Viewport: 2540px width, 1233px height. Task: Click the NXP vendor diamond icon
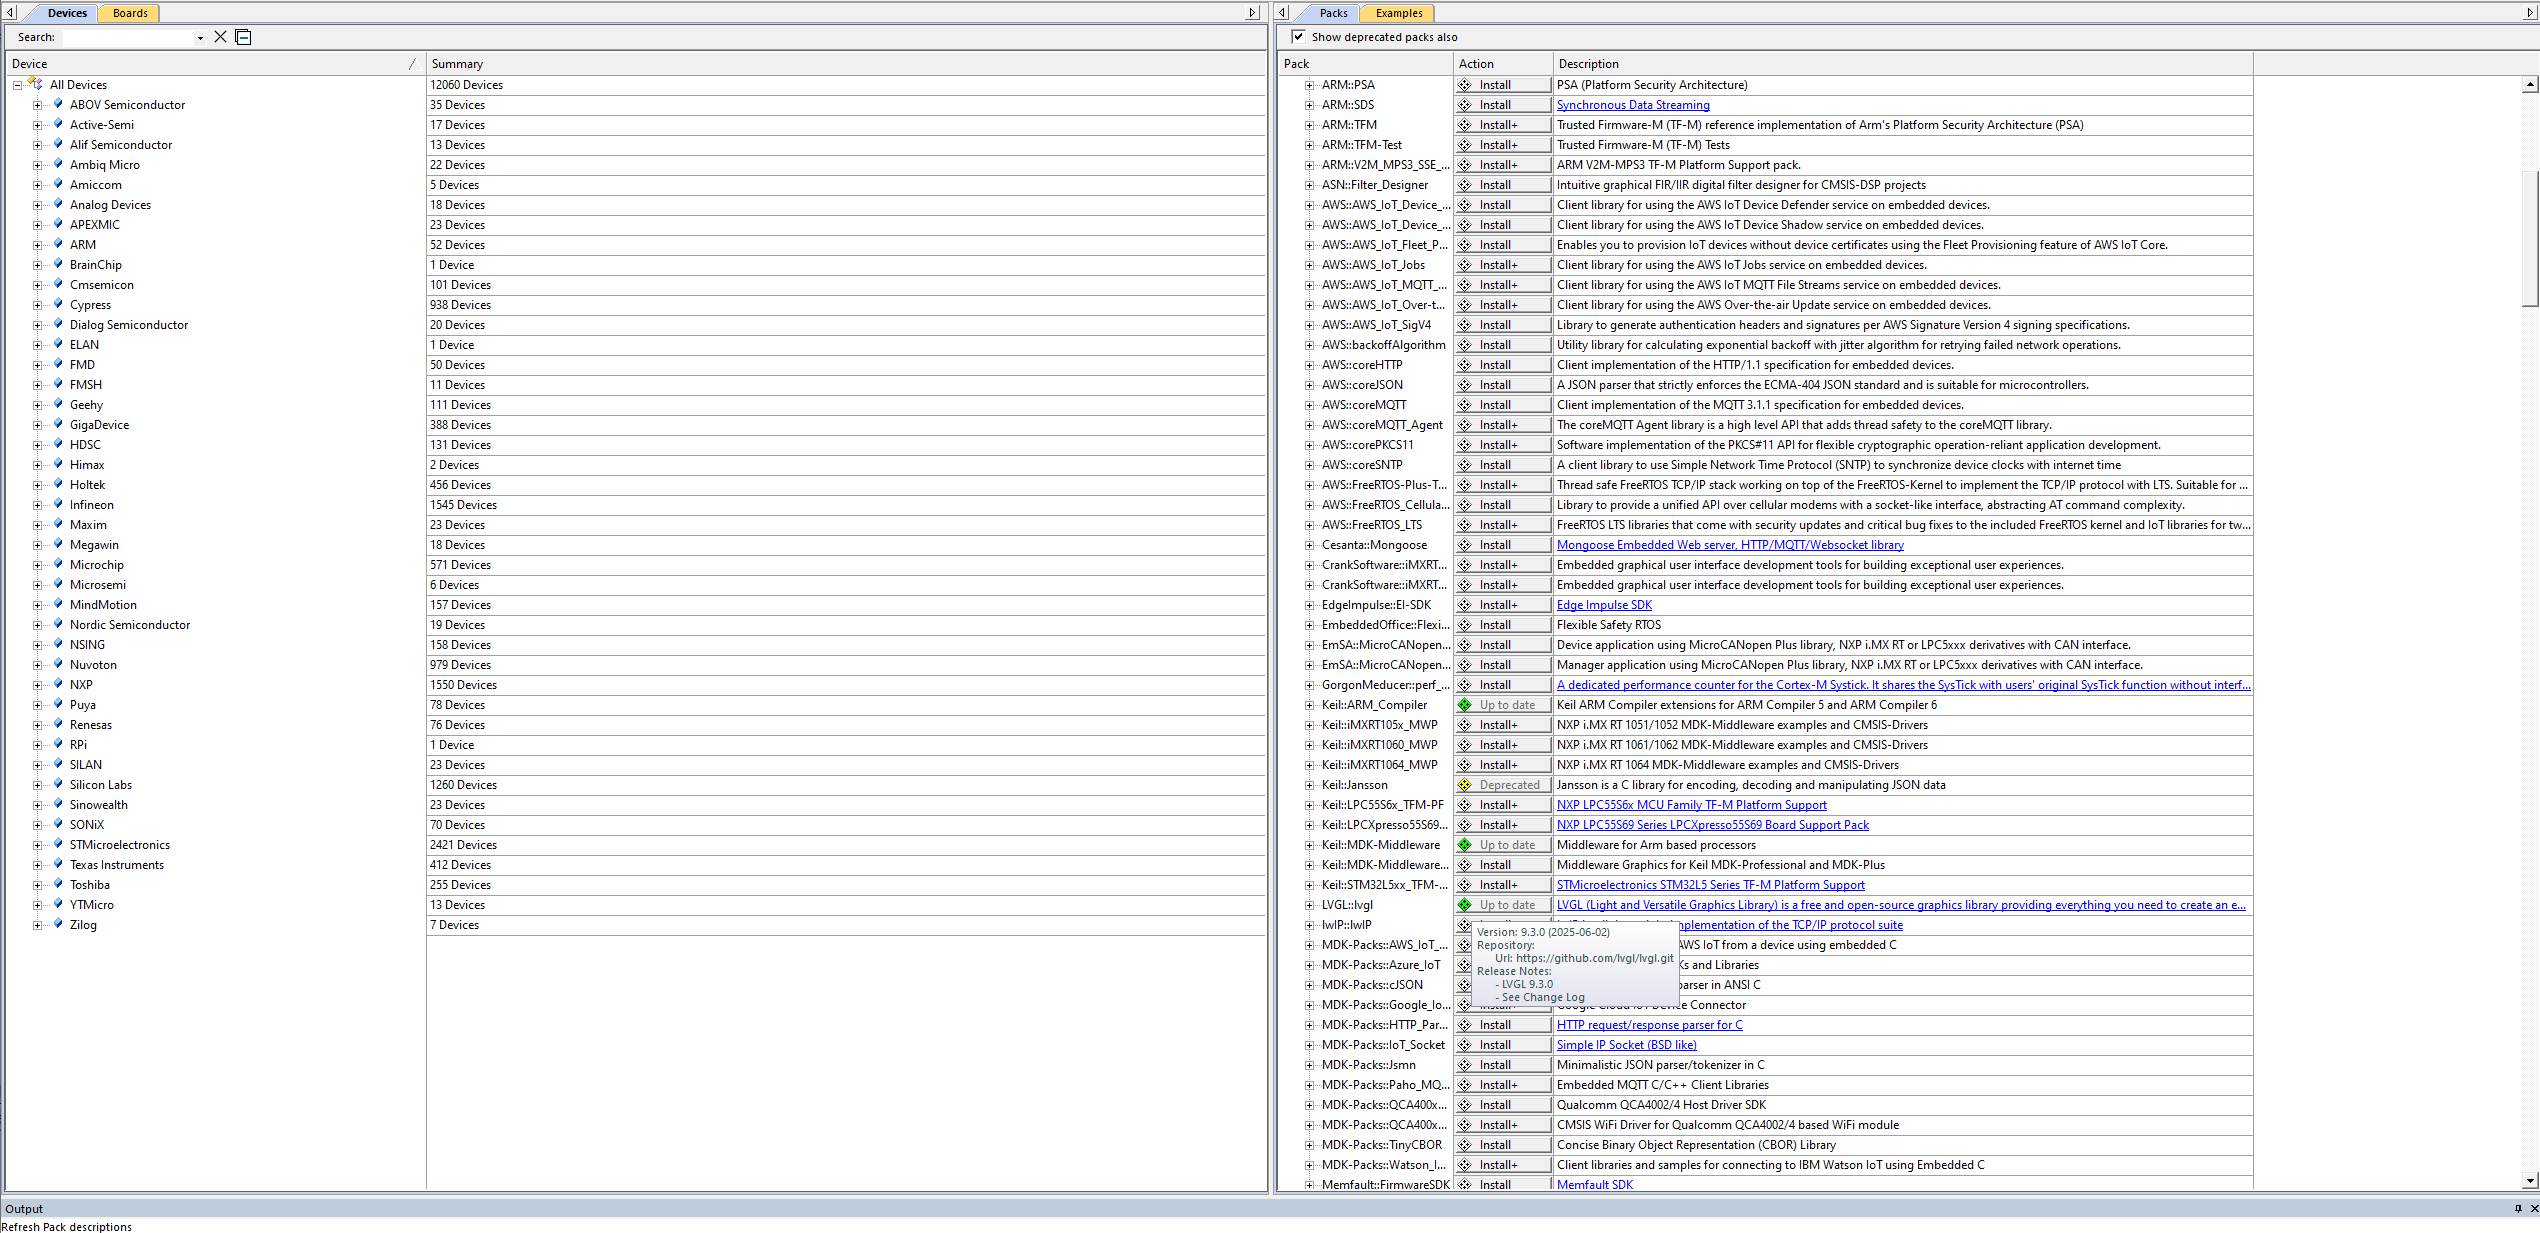pyautogui.click(x=58, y=684)
